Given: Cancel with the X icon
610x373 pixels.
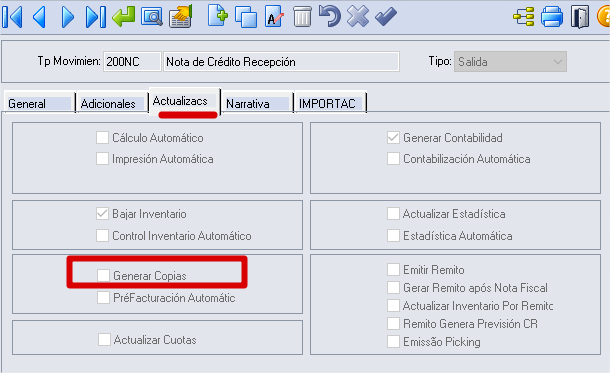Looking at the screenshot, I should click(358, 16).
